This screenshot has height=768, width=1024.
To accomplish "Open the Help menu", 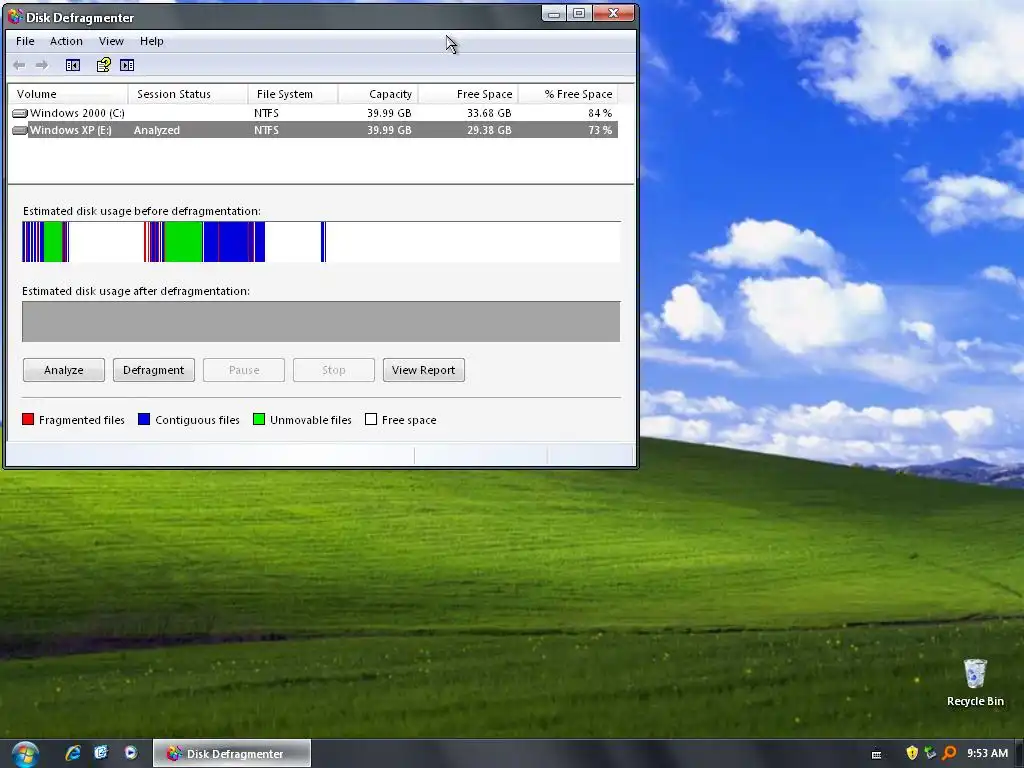I will coord(152,41).
